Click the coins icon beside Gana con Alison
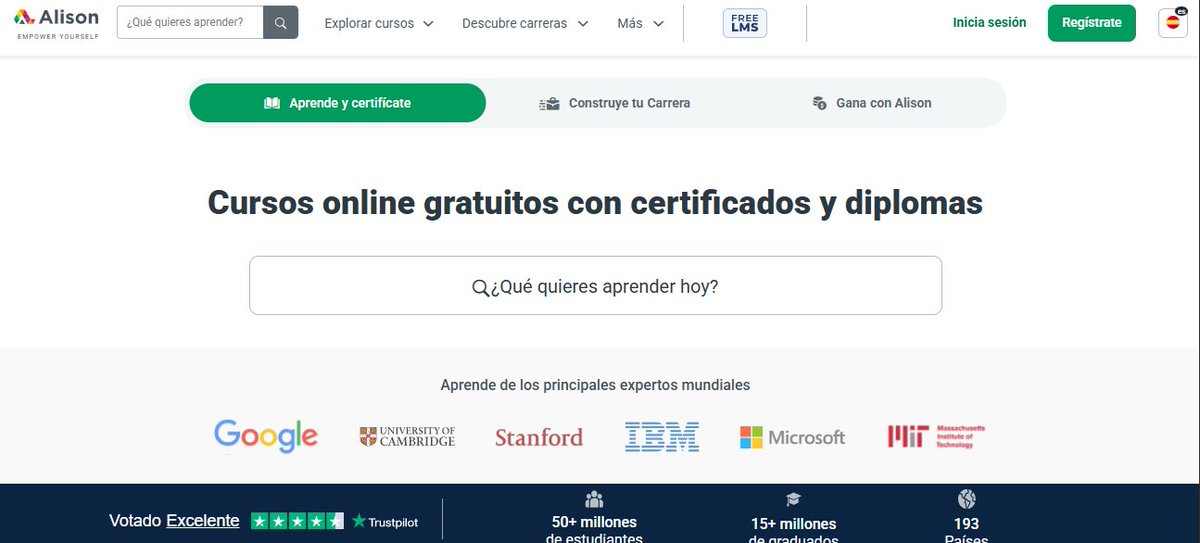 [x=820, y=103]
